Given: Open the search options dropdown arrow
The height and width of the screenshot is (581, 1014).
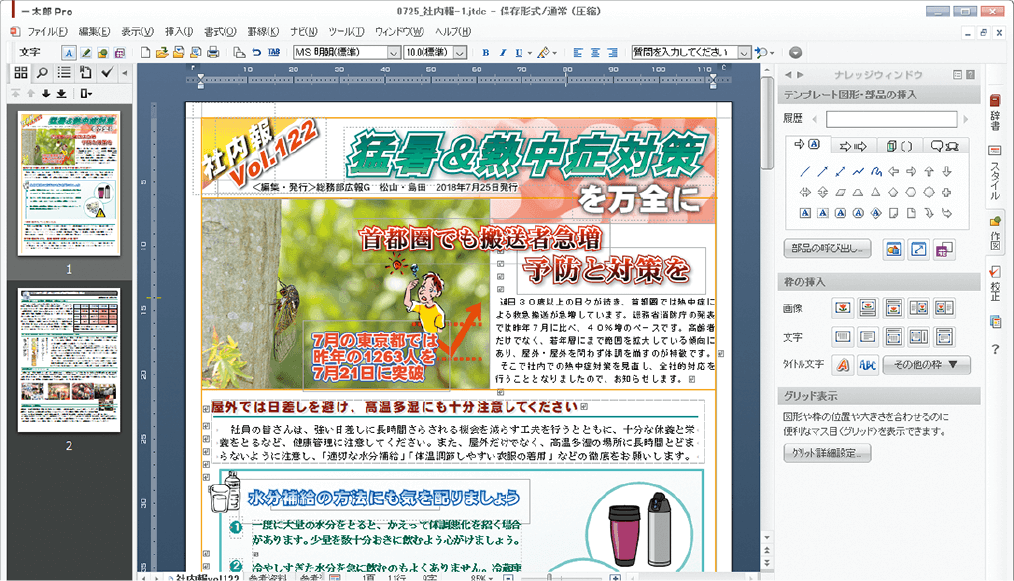Looking at the screenshot, I should coord(772,53).
